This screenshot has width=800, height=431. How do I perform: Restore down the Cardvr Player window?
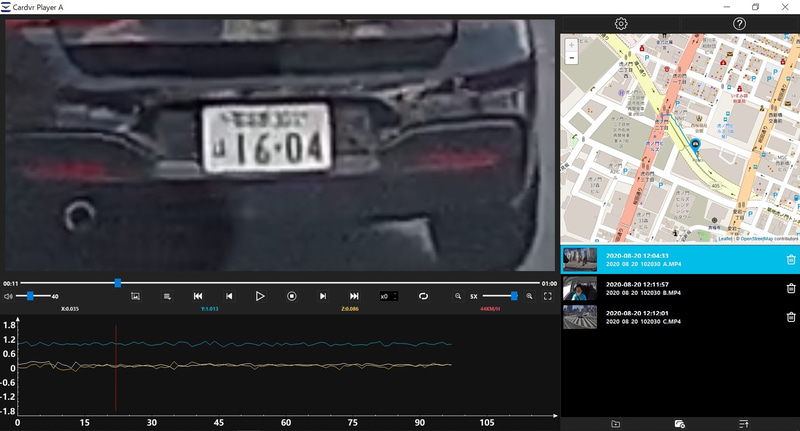tap(756, 7)
